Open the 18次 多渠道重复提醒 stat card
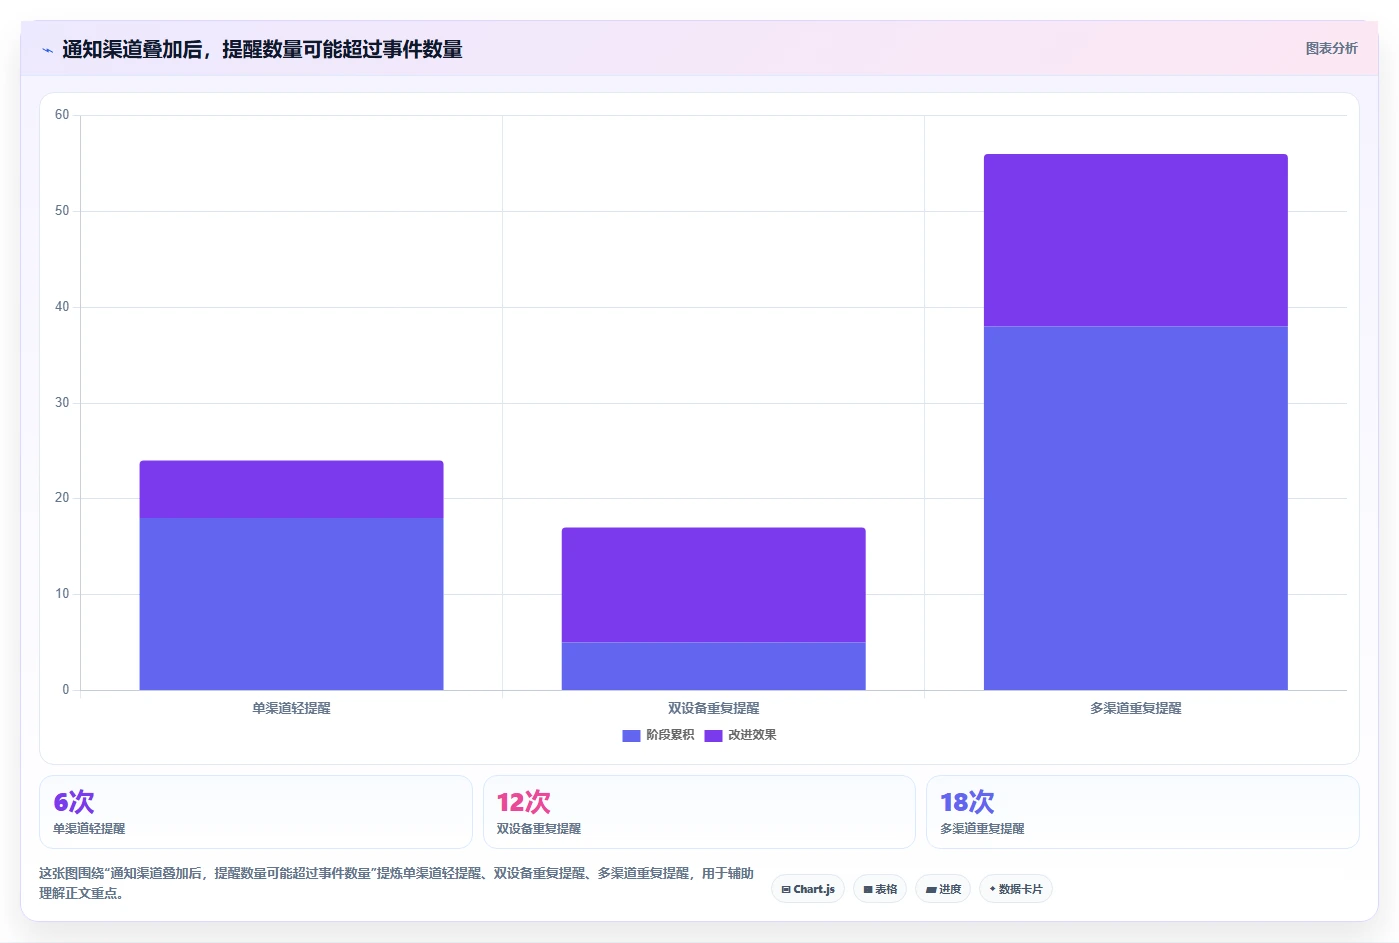 1142,812
